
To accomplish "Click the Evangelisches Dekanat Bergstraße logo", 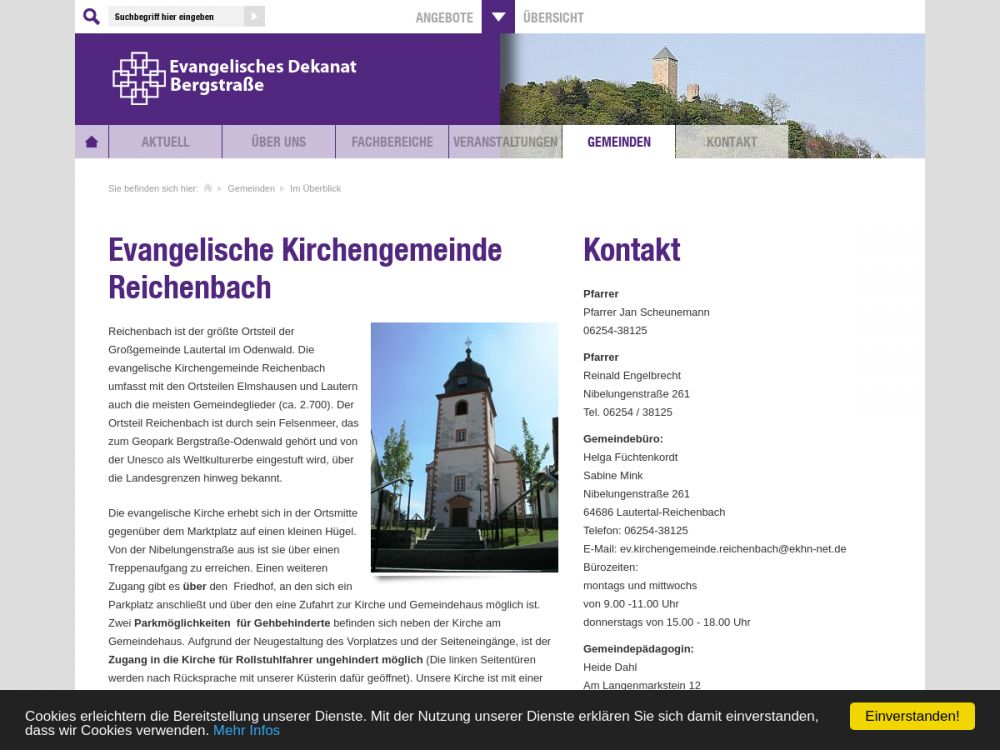I will (235, 78).
